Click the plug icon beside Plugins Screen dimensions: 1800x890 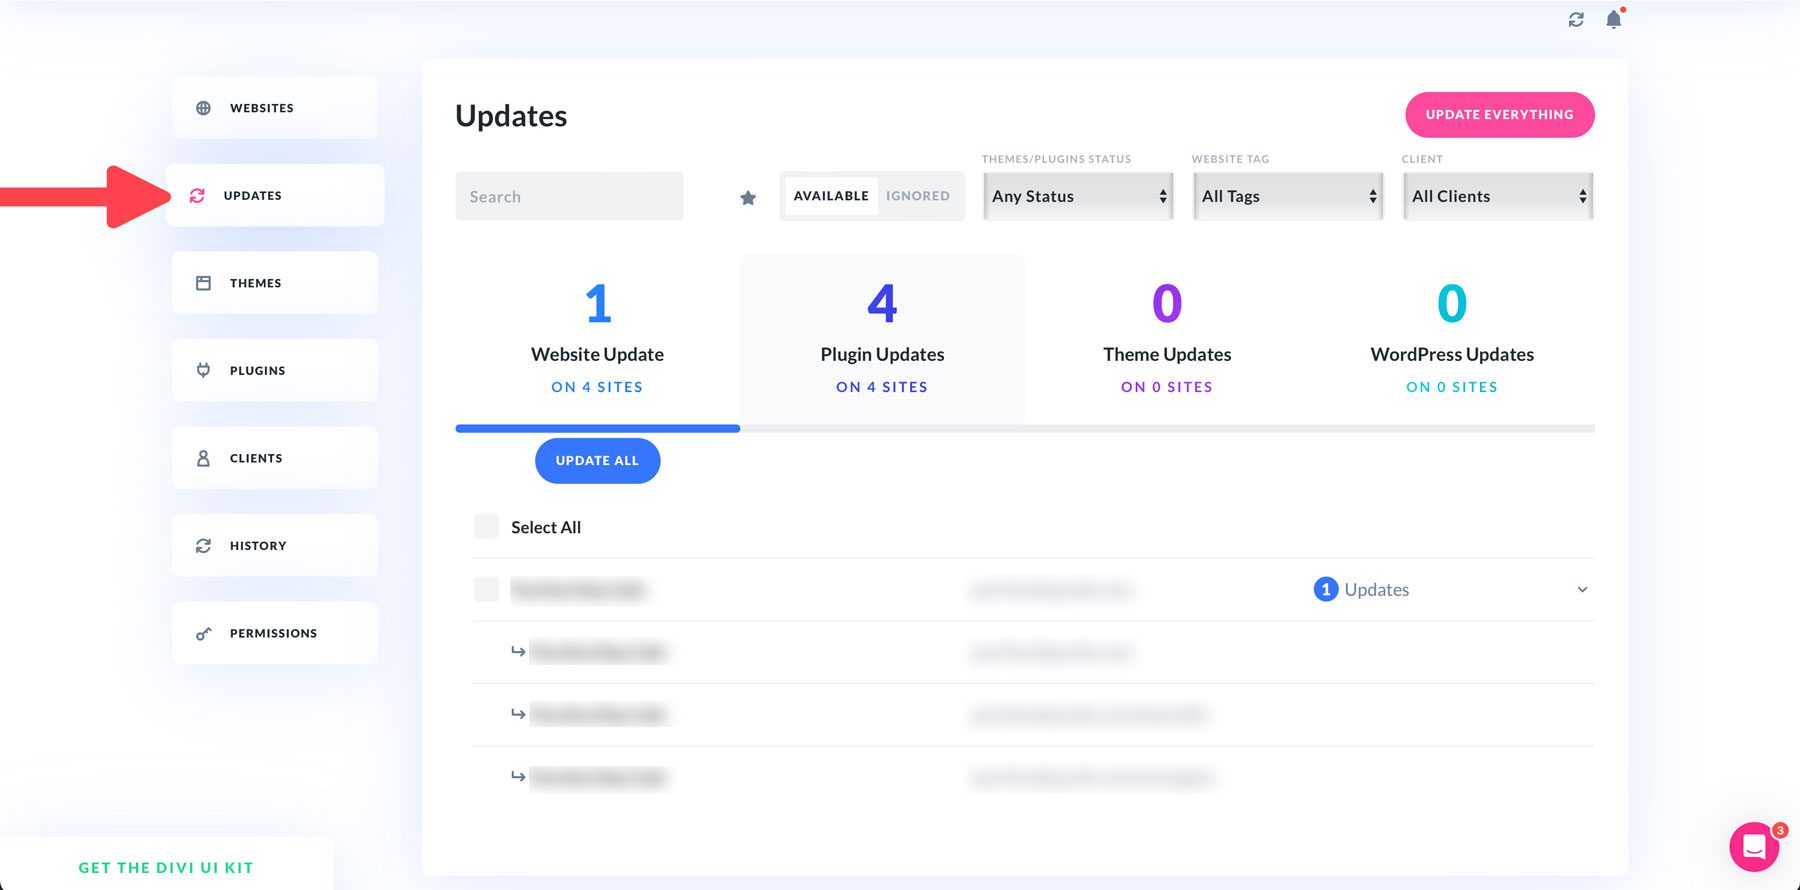(x=203, y=370)
